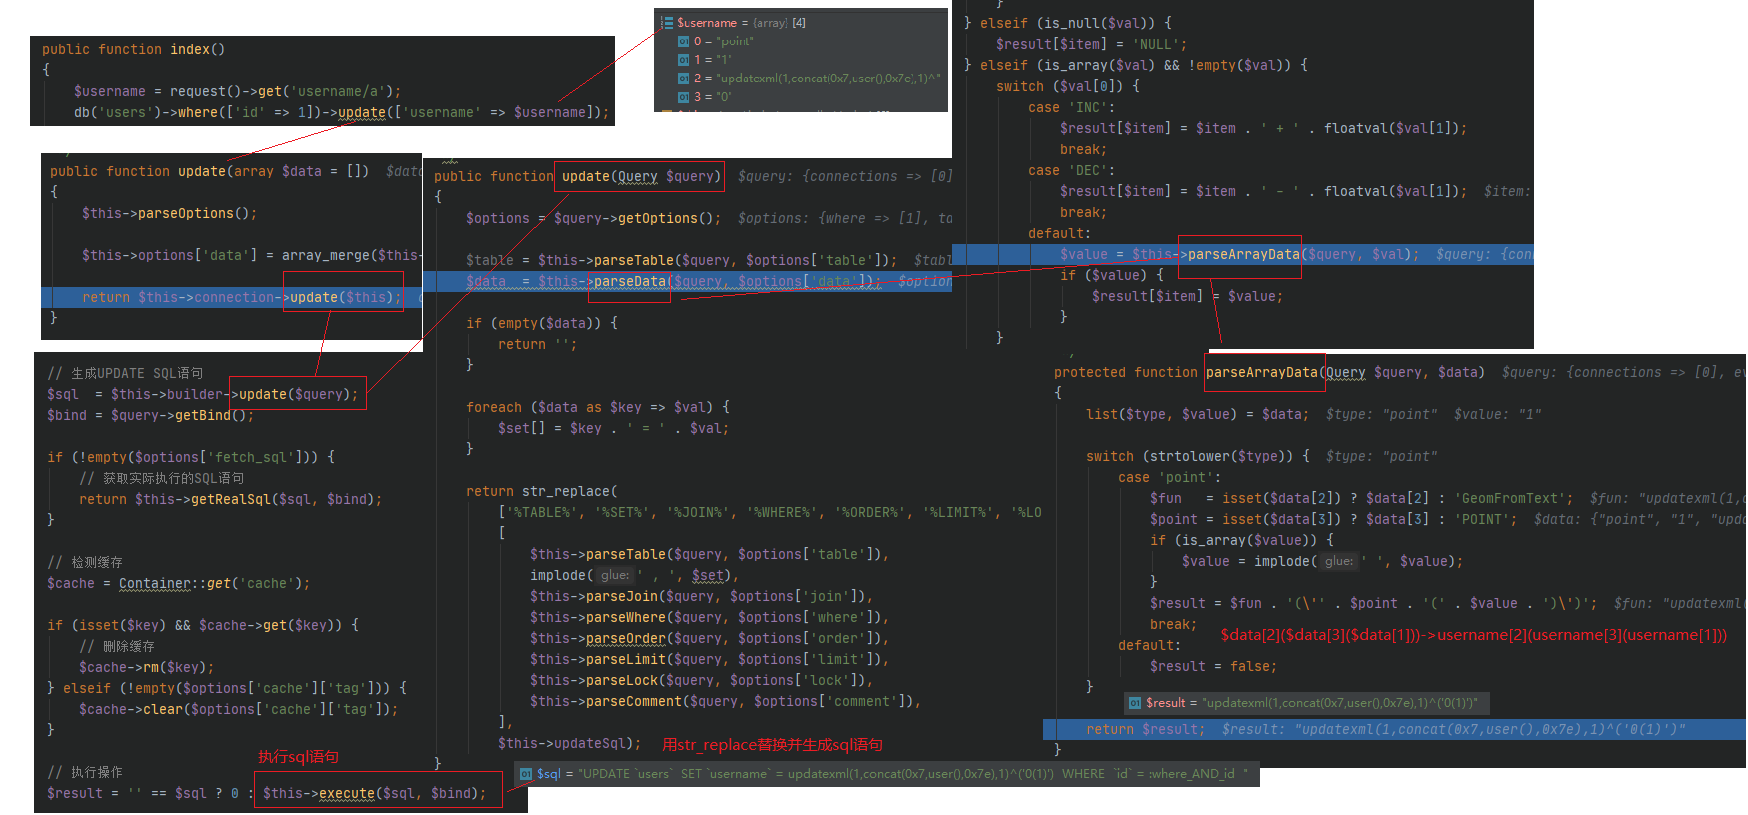
Task: Click "list($type, $value) = $data;" line
Action: pyautogui.click(x=1197, y=414)
